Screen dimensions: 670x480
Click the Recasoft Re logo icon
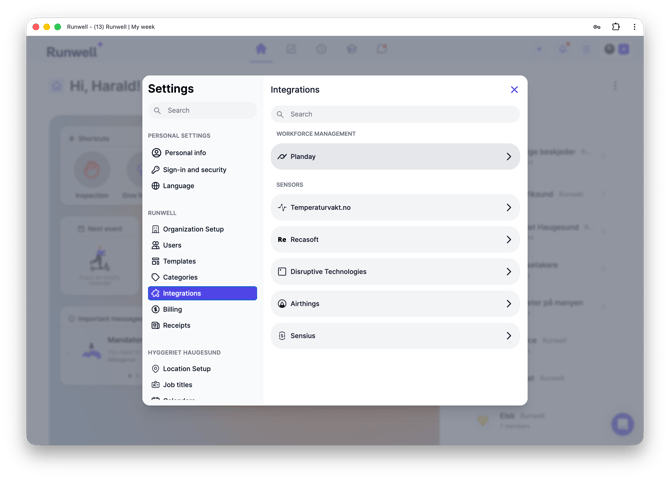(282, 239)
